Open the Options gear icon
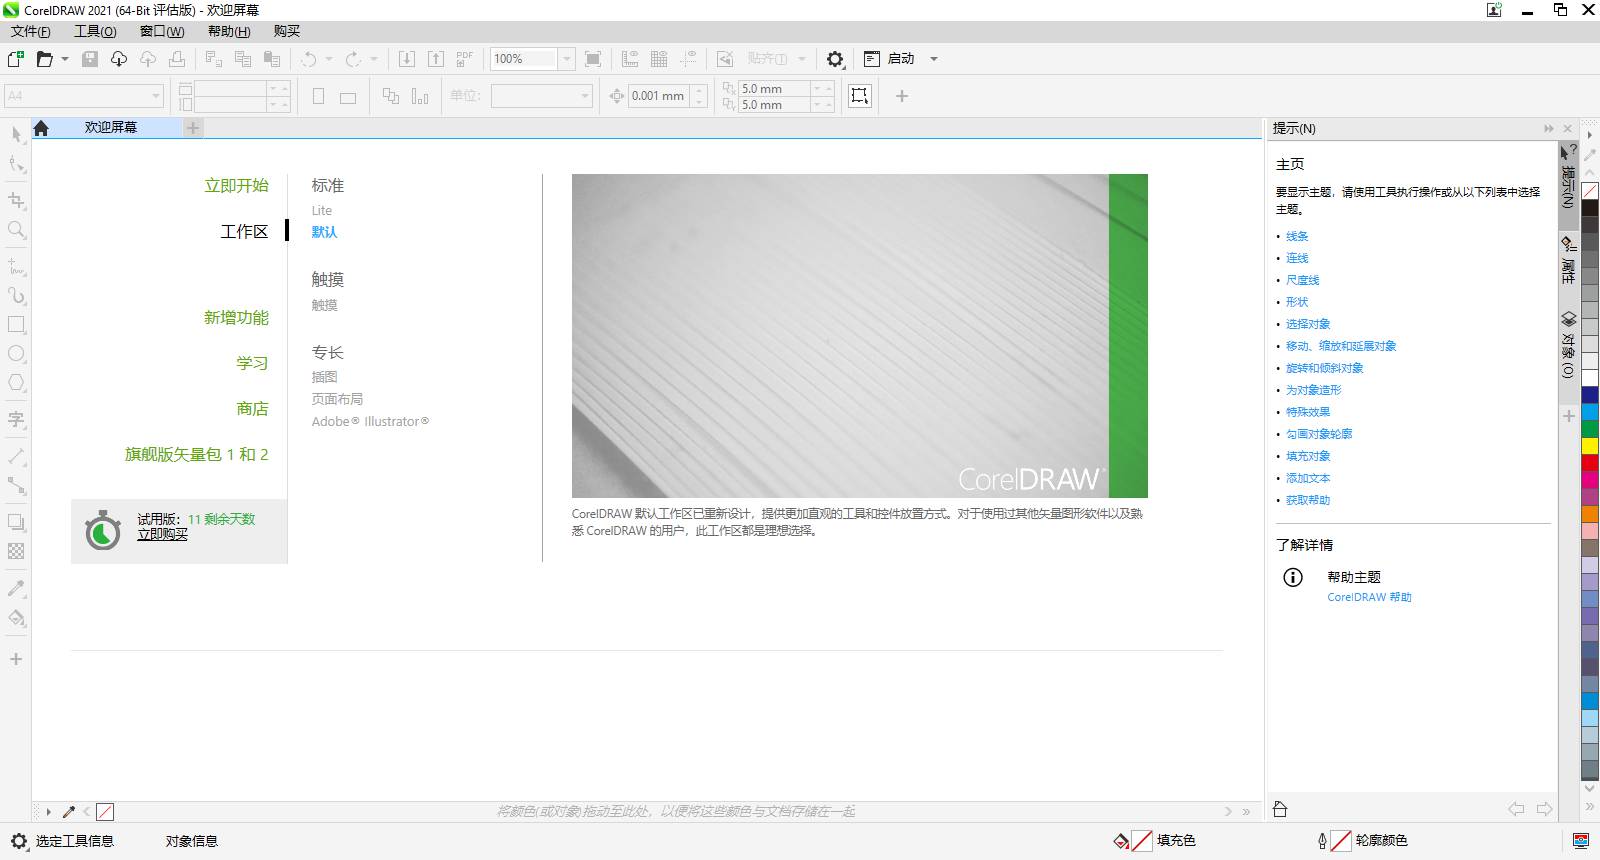Screen dimensions: 1600x860 point(835,59)
